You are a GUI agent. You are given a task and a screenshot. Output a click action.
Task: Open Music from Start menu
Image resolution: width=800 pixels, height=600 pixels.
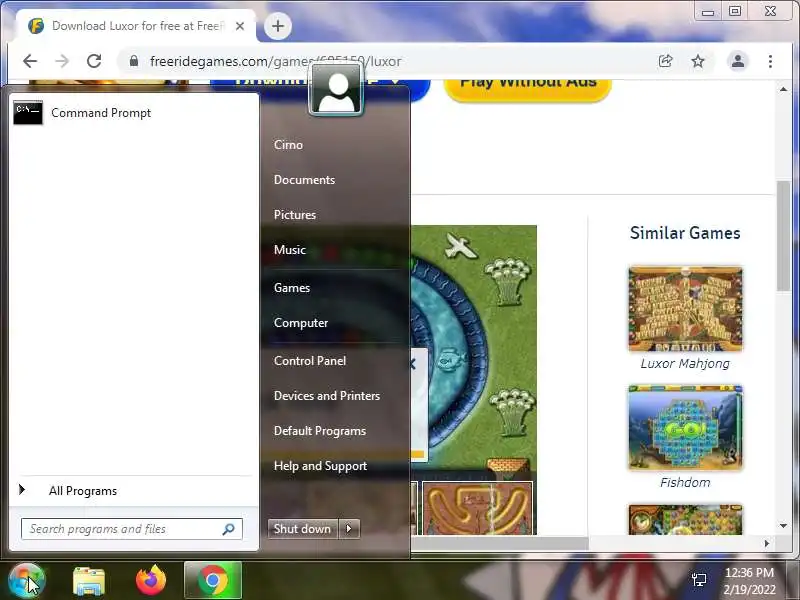point(290,250)
